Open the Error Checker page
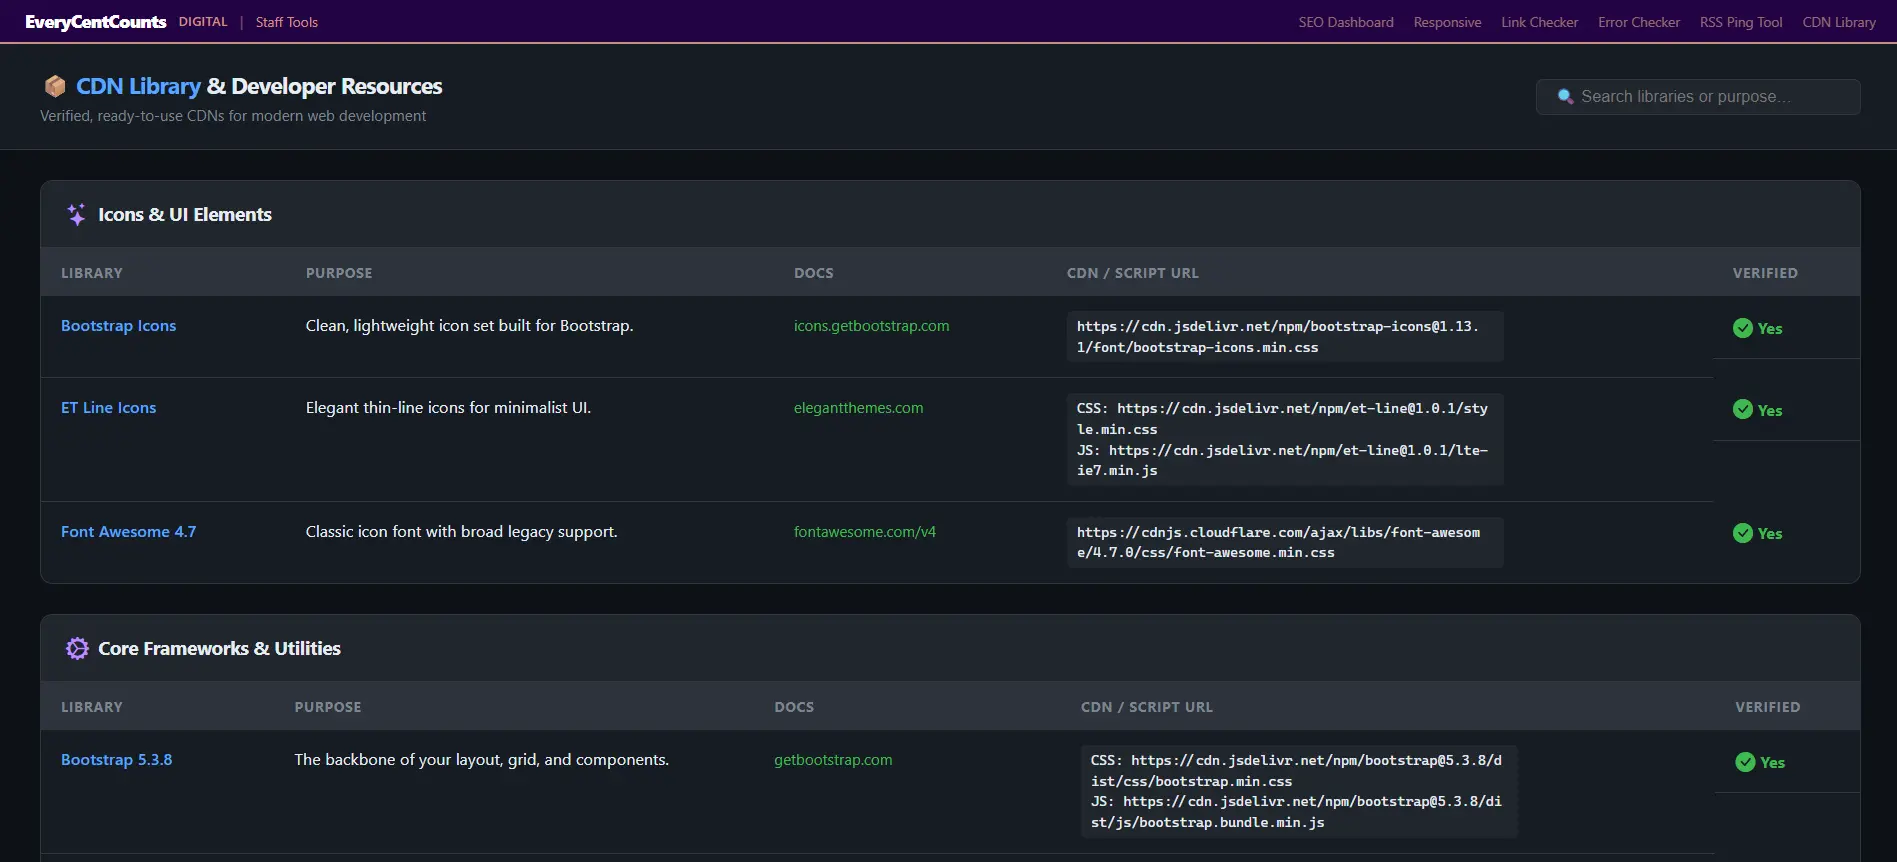Viewport: 1897px width, 862px height. (x=1638, y=22)
